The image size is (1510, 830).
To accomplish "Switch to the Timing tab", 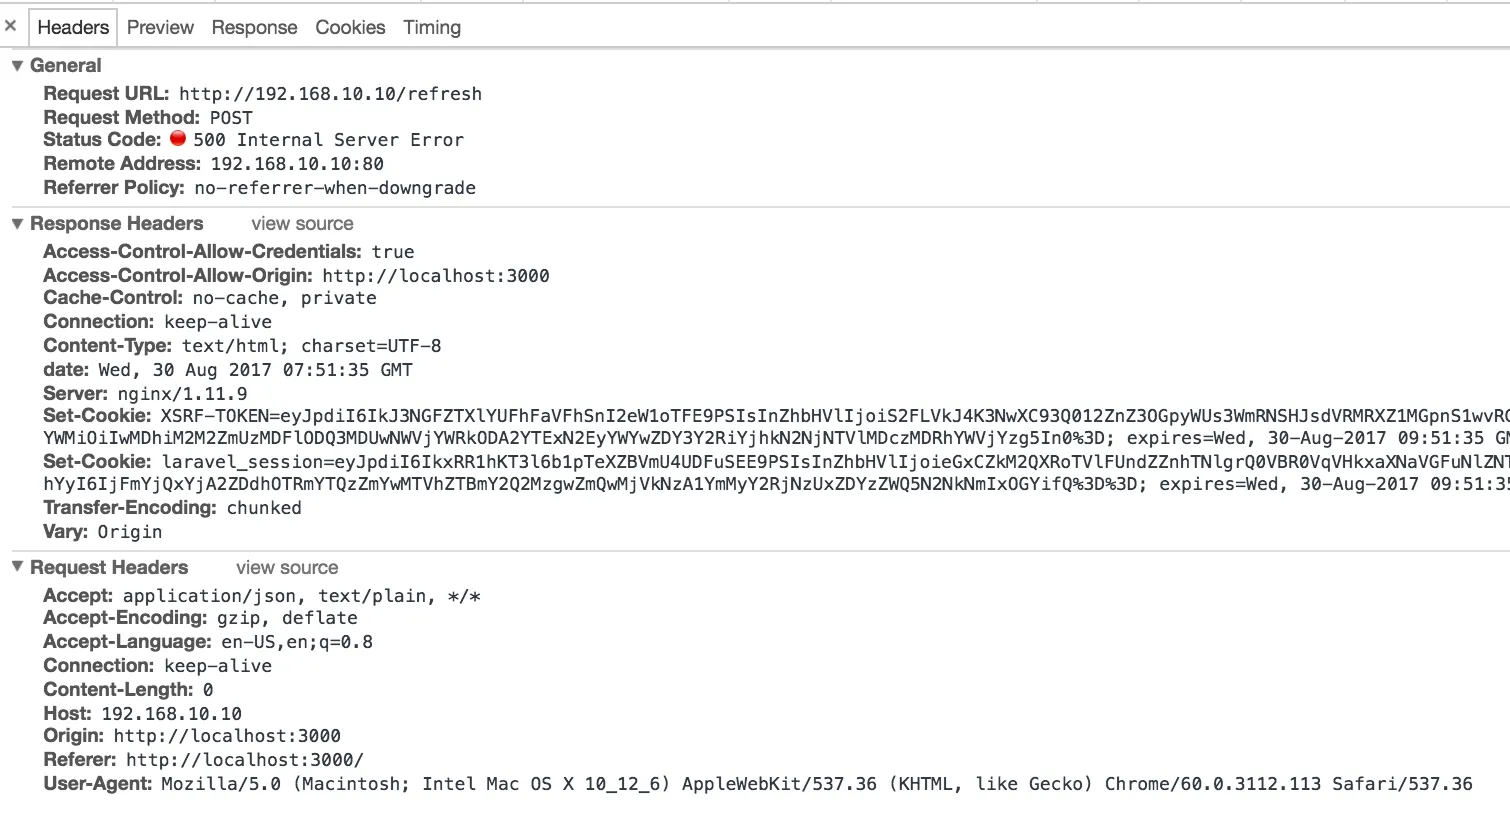I will coord(432,27).
